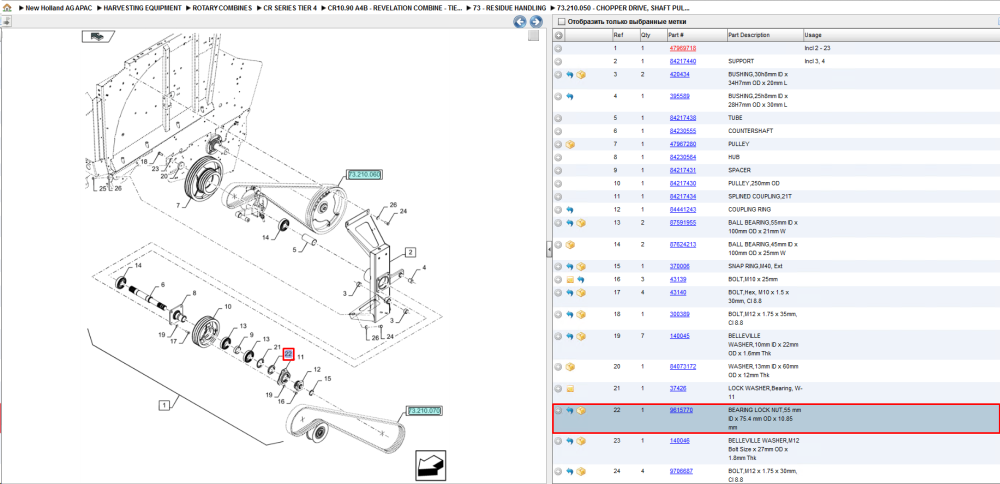Click blue arrow icon on COUPLING RING row
This screenshot has width=1000, height=484.
pos(570,210)
